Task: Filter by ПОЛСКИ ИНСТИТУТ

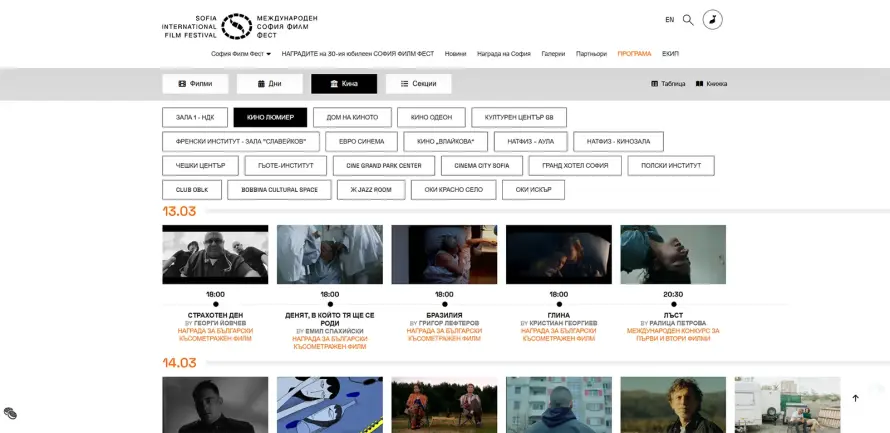Action: point(671,166)
